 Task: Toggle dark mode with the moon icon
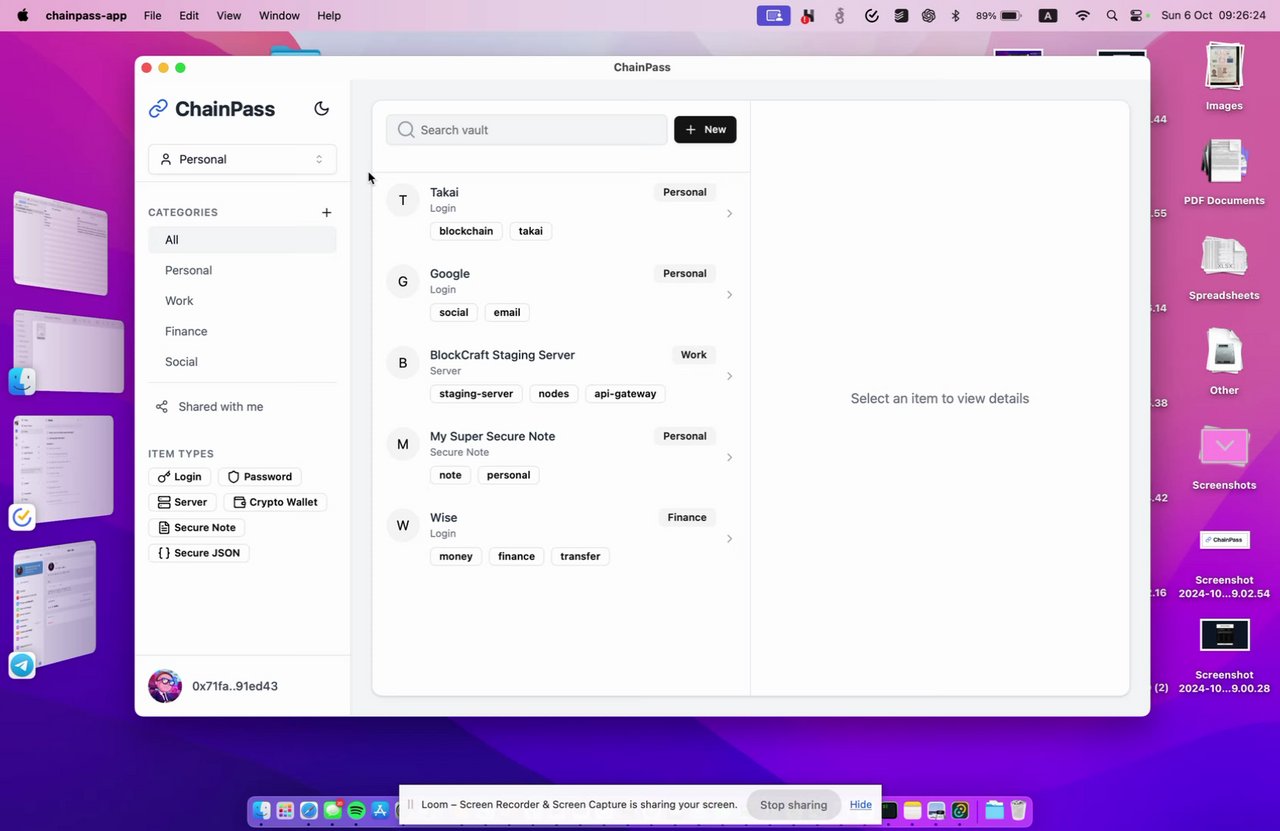[321, 109]
